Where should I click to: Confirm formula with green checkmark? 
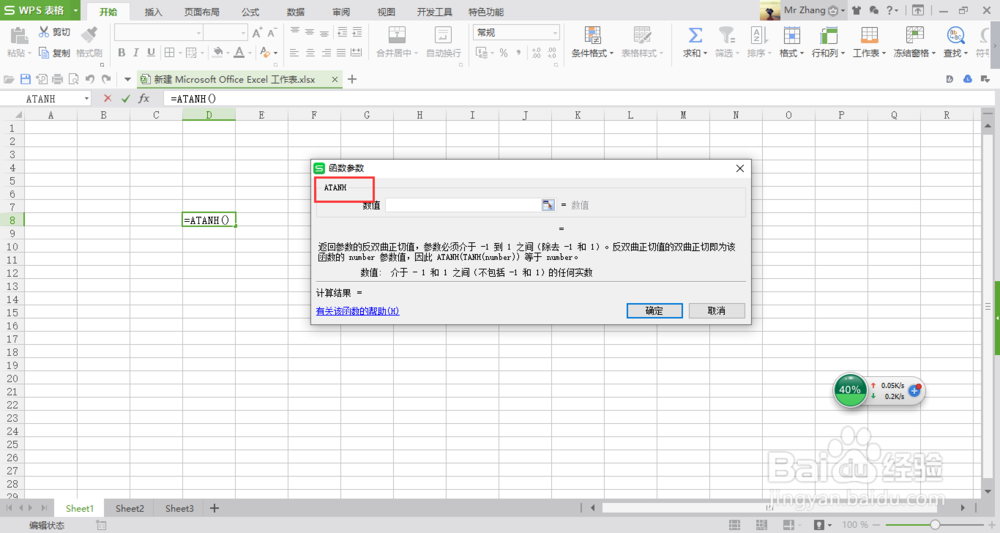tap(125, 98)
